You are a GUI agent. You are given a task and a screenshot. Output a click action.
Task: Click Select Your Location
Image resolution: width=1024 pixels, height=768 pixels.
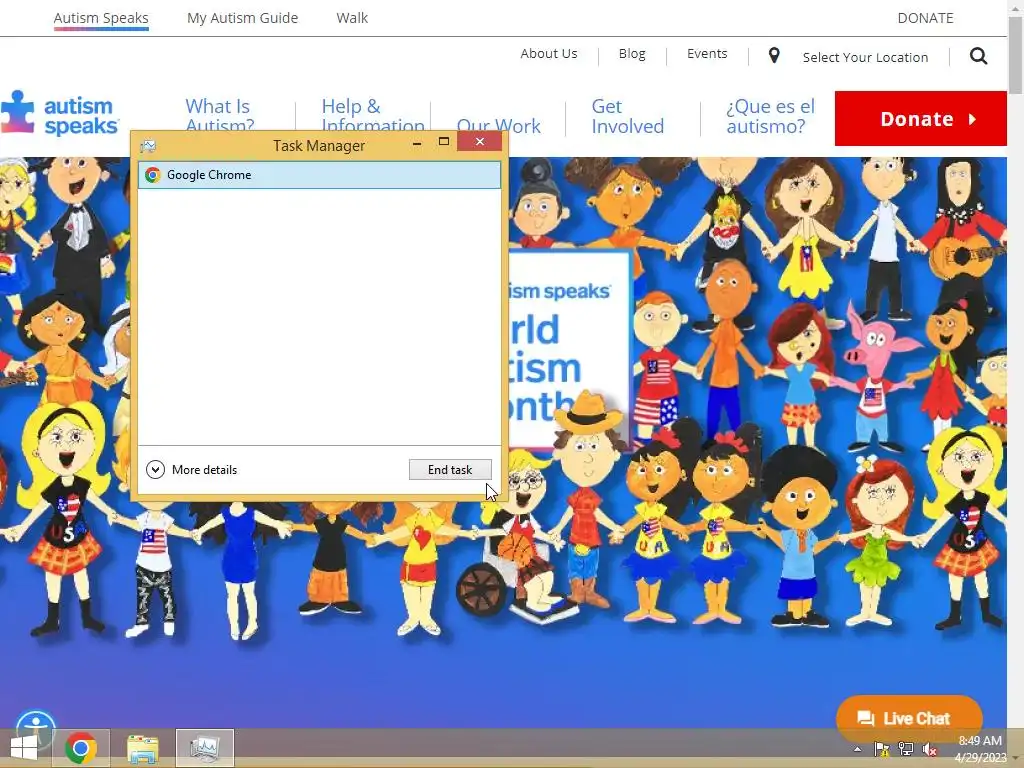[x=865, y=57]
